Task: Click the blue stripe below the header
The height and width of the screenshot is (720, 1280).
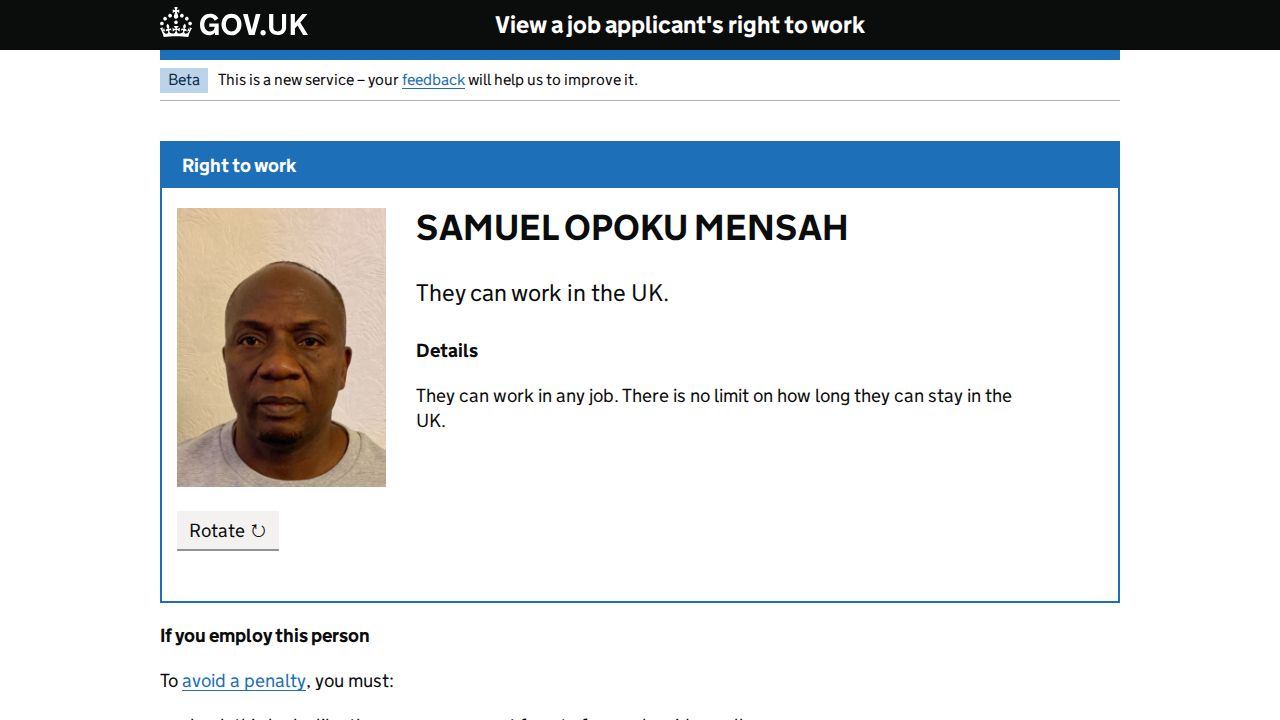Action: point(640,55)
